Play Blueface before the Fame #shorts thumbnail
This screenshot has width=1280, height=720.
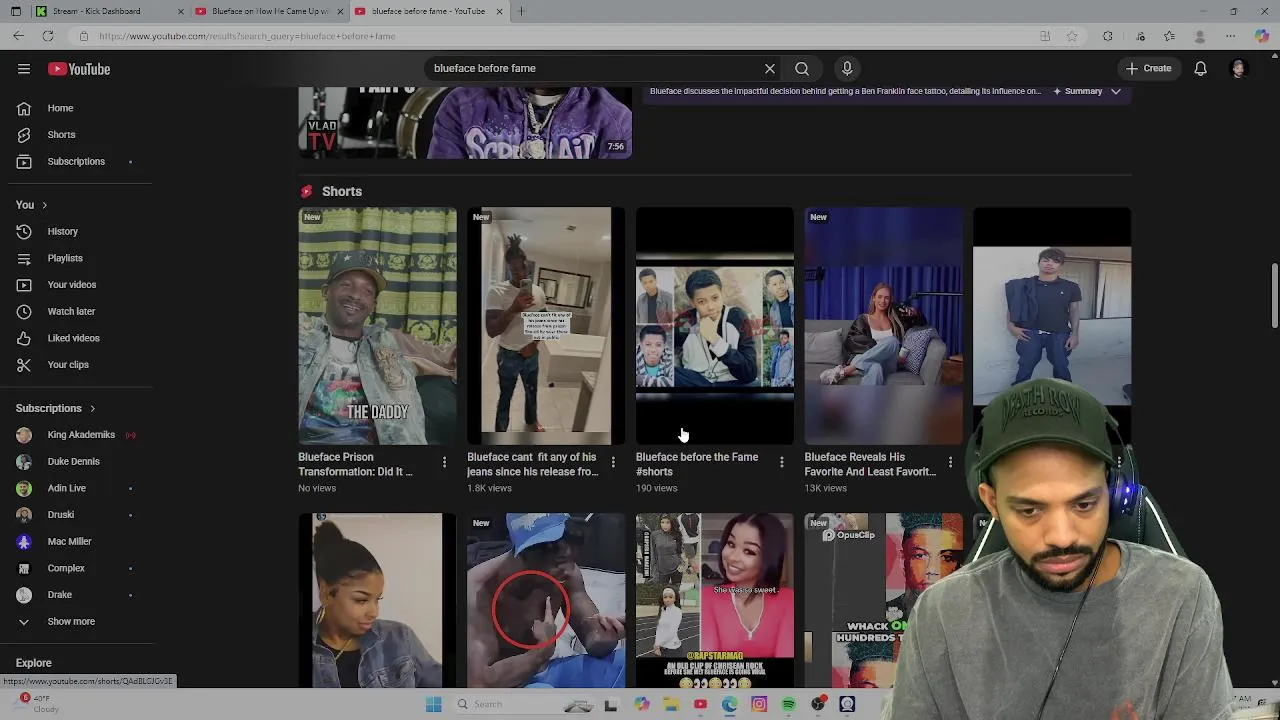[715, 326]
